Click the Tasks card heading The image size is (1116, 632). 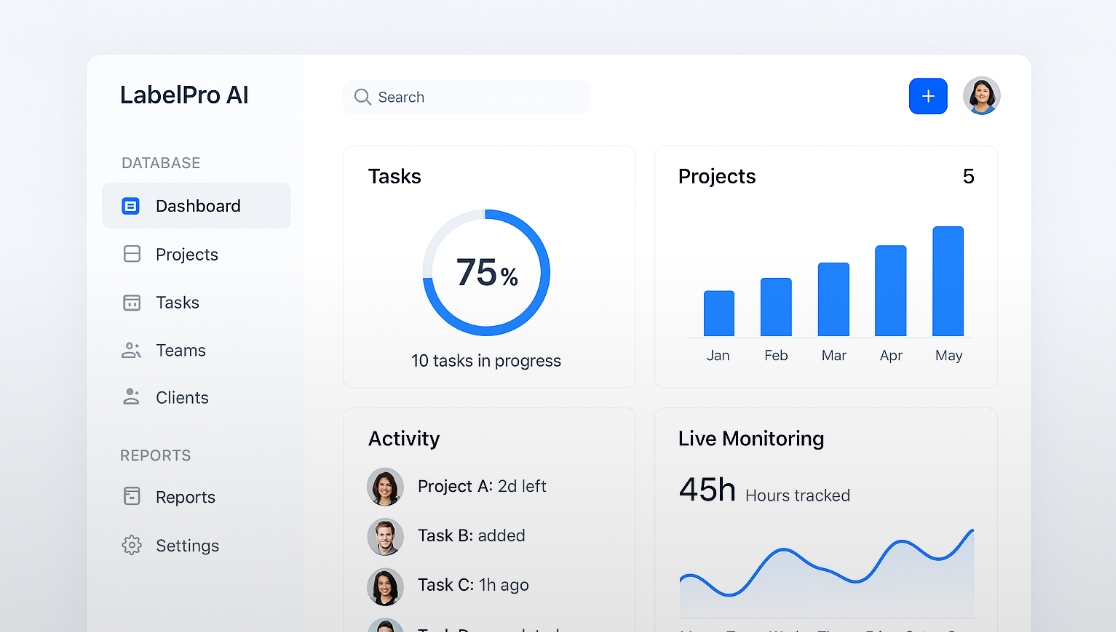[394, 177]
